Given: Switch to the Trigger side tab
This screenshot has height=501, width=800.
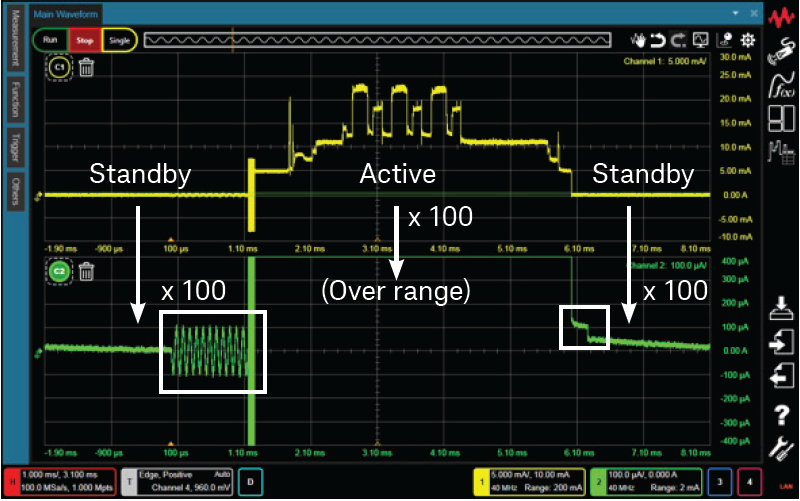Looking at the screenshot, I should tap(14, 145).
